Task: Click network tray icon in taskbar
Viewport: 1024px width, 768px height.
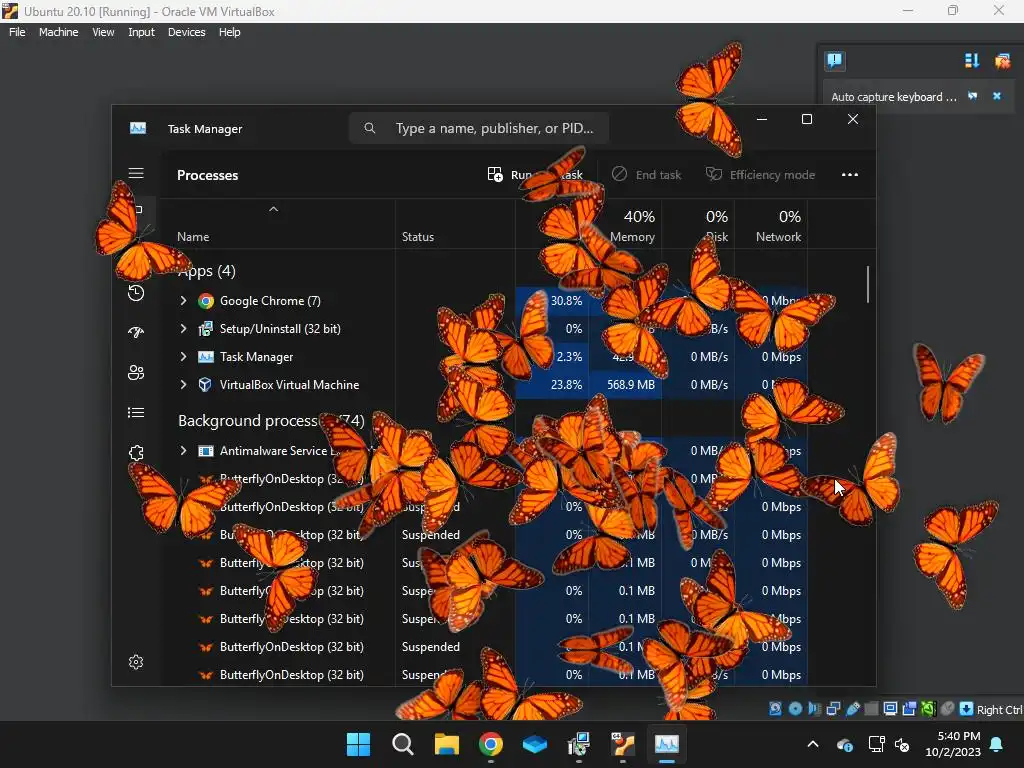Action: pyautogui.click(x=876, y=744)
